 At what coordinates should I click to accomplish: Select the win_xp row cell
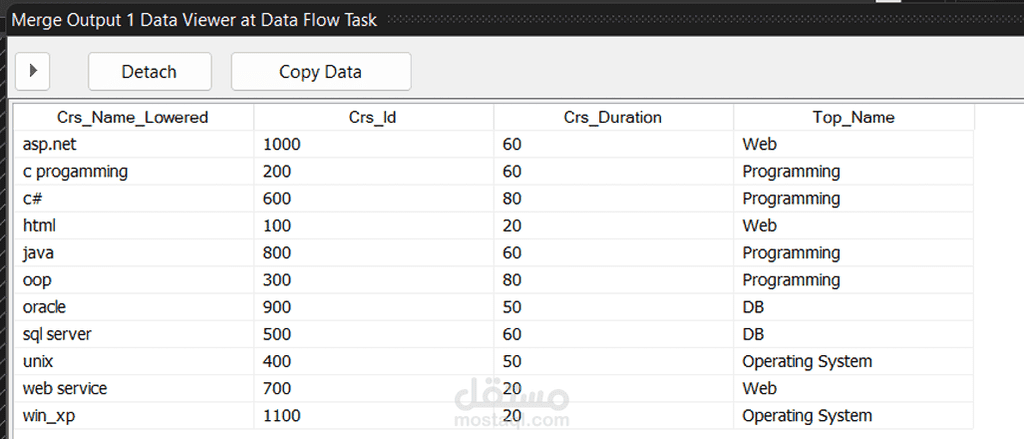tap(133, 415)
